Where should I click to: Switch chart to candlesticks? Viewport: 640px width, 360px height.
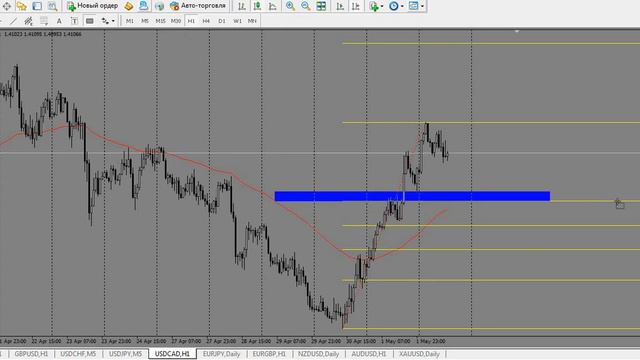pos(257,6)
